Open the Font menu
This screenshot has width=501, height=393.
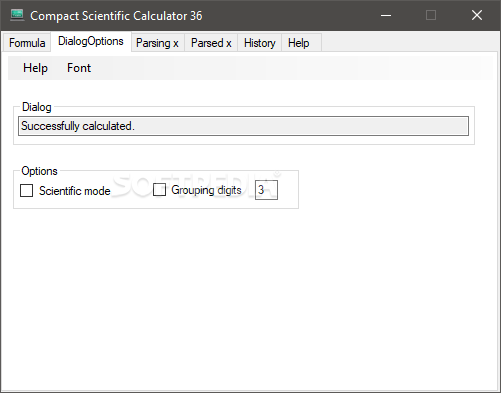tap(79, 68)
